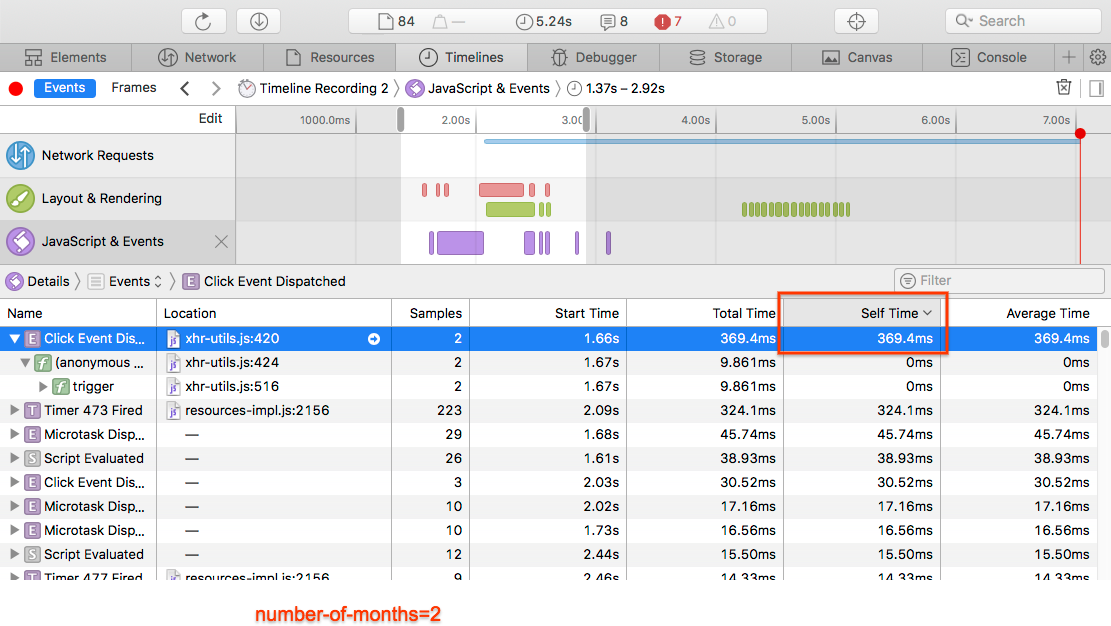
Task: Close the JavaScript & Events timeline row
Action: click(x=221, y=242)
